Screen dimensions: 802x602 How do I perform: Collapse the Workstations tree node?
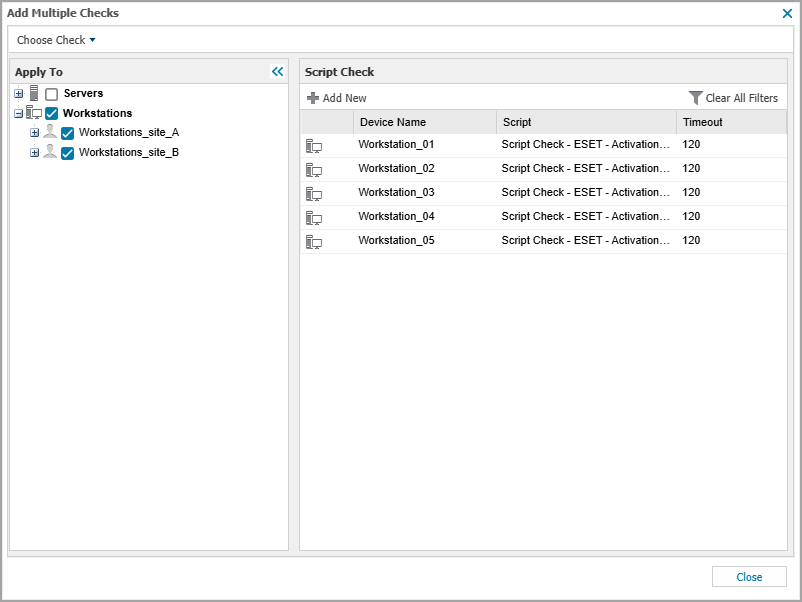point(19,113)
